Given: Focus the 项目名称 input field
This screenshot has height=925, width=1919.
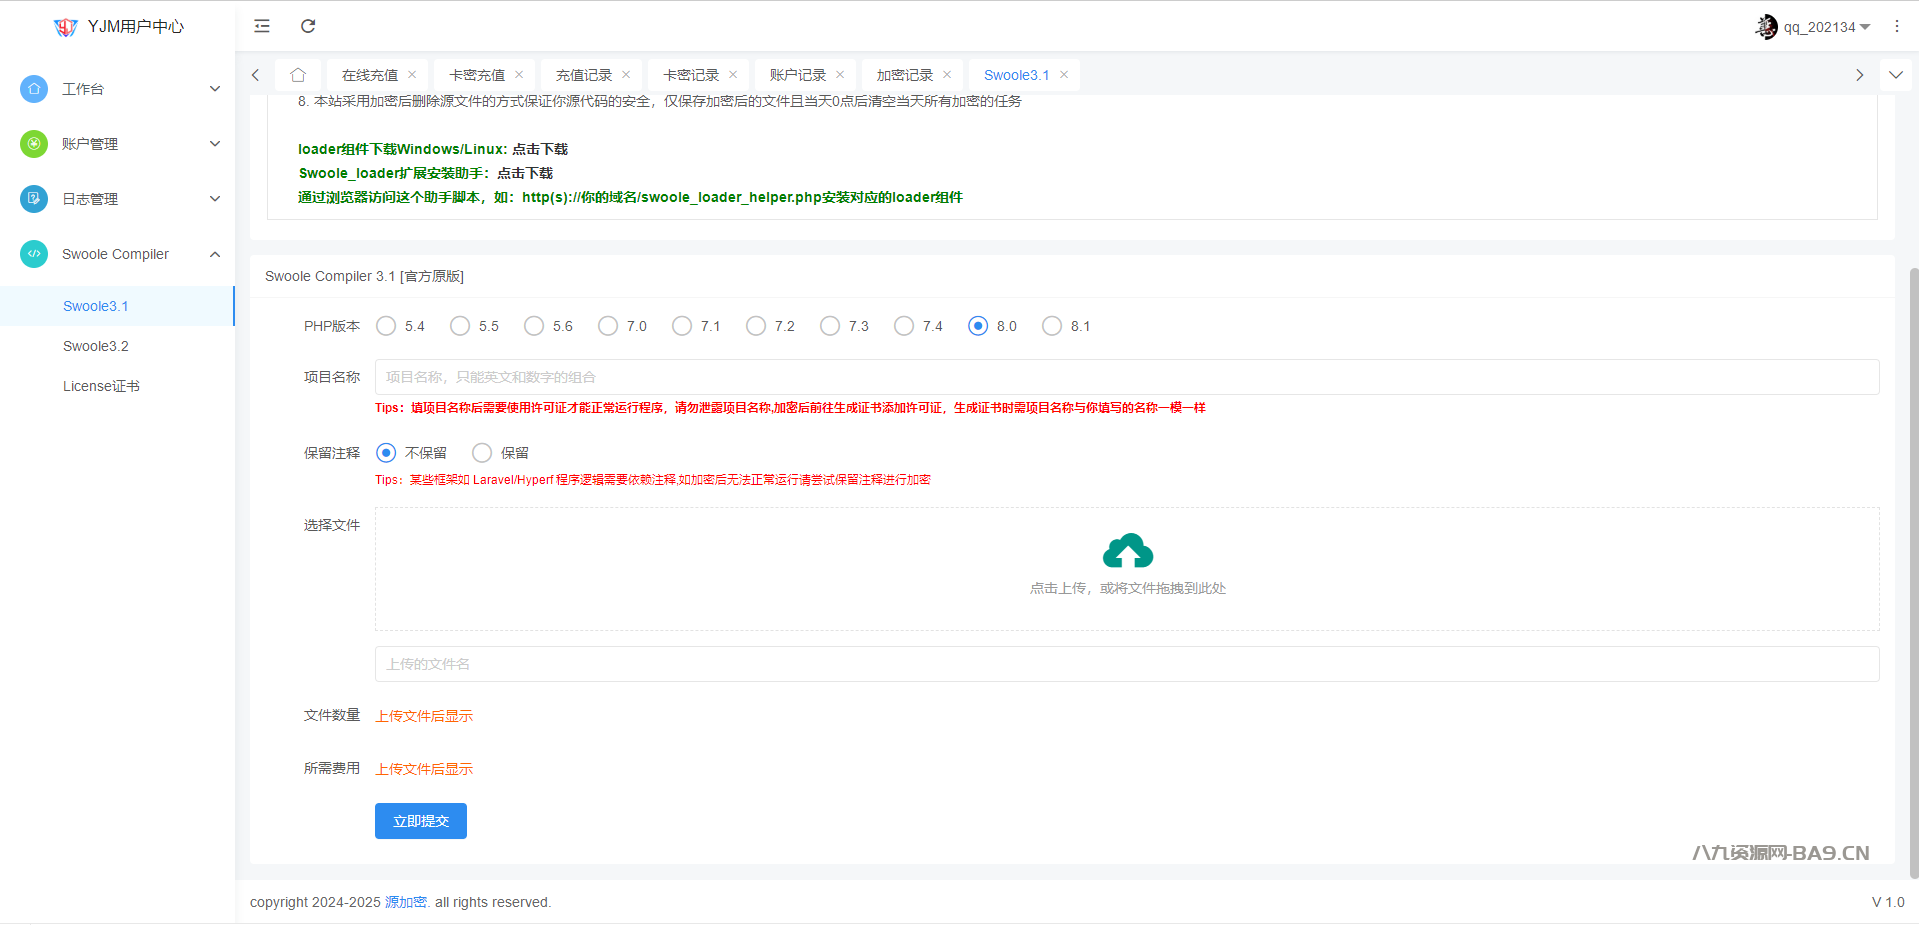Looking at the screenshot, I should point(1126,377).
